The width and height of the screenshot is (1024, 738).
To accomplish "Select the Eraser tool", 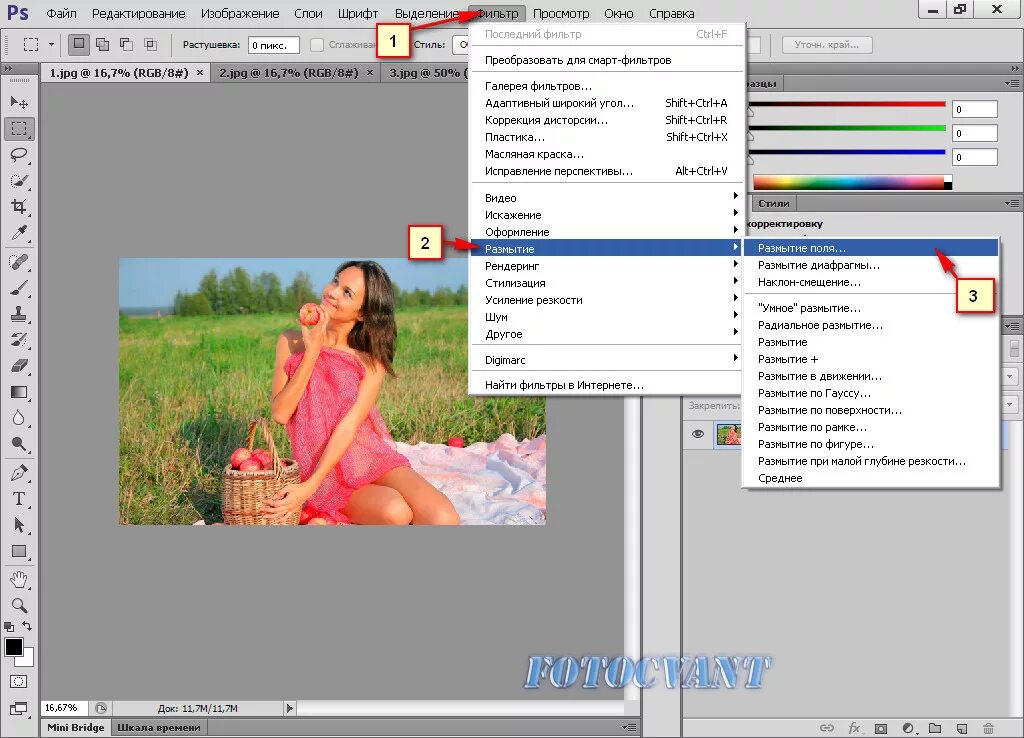I will click(19, 366).
